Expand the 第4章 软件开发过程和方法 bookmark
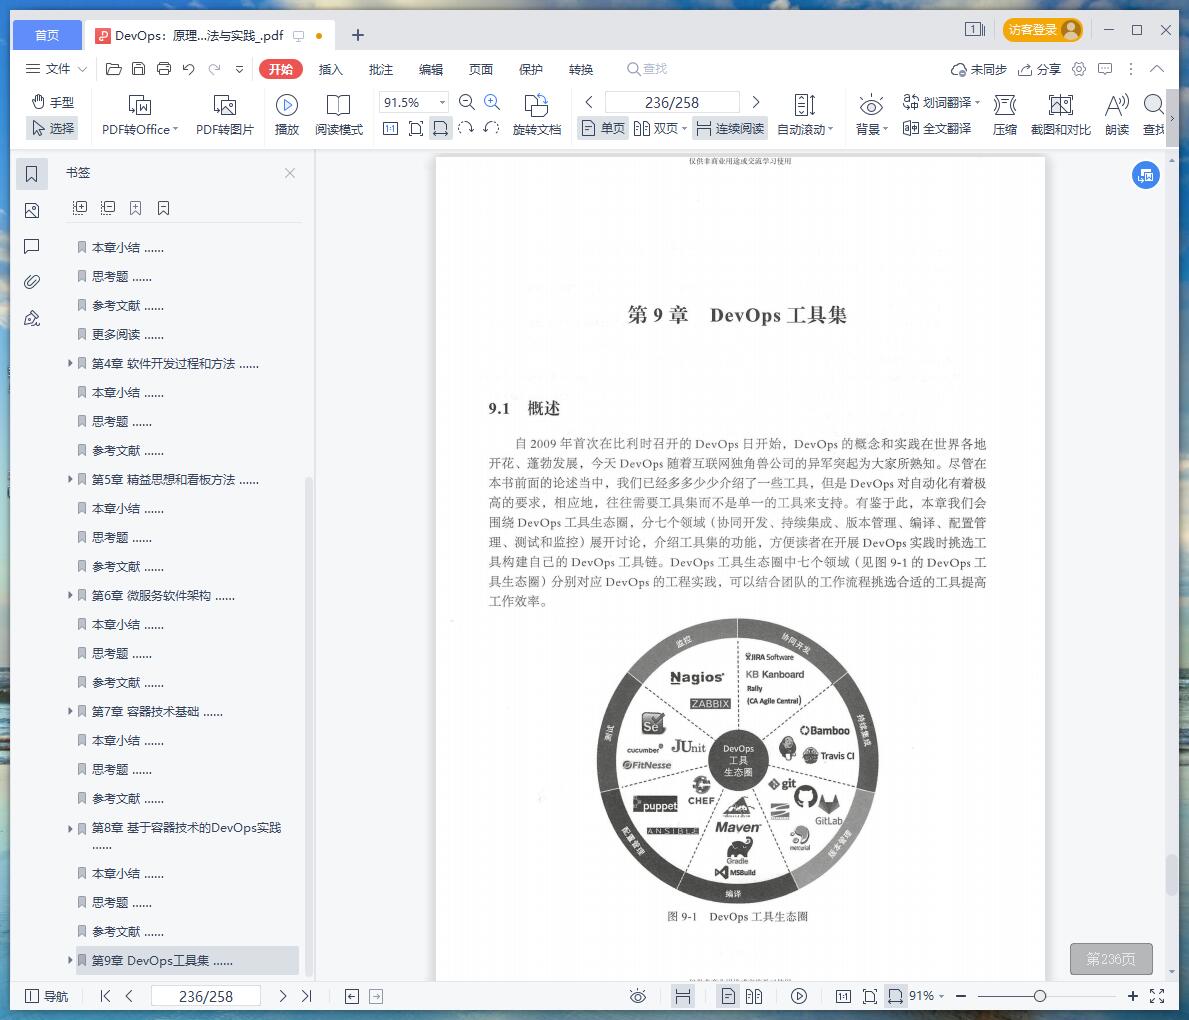Viewport: 1189px width, 1020px height. click(71, 363)
